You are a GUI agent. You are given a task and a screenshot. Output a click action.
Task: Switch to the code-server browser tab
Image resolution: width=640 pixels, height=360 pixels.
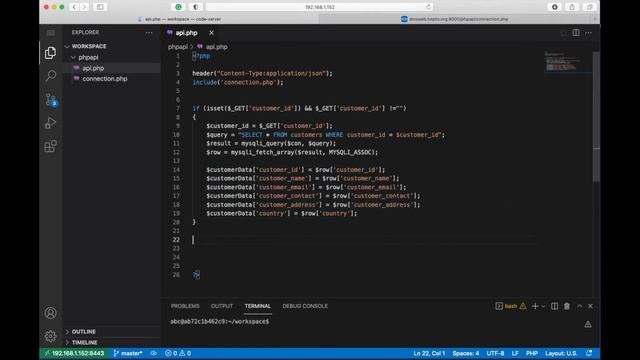(180, 19)
